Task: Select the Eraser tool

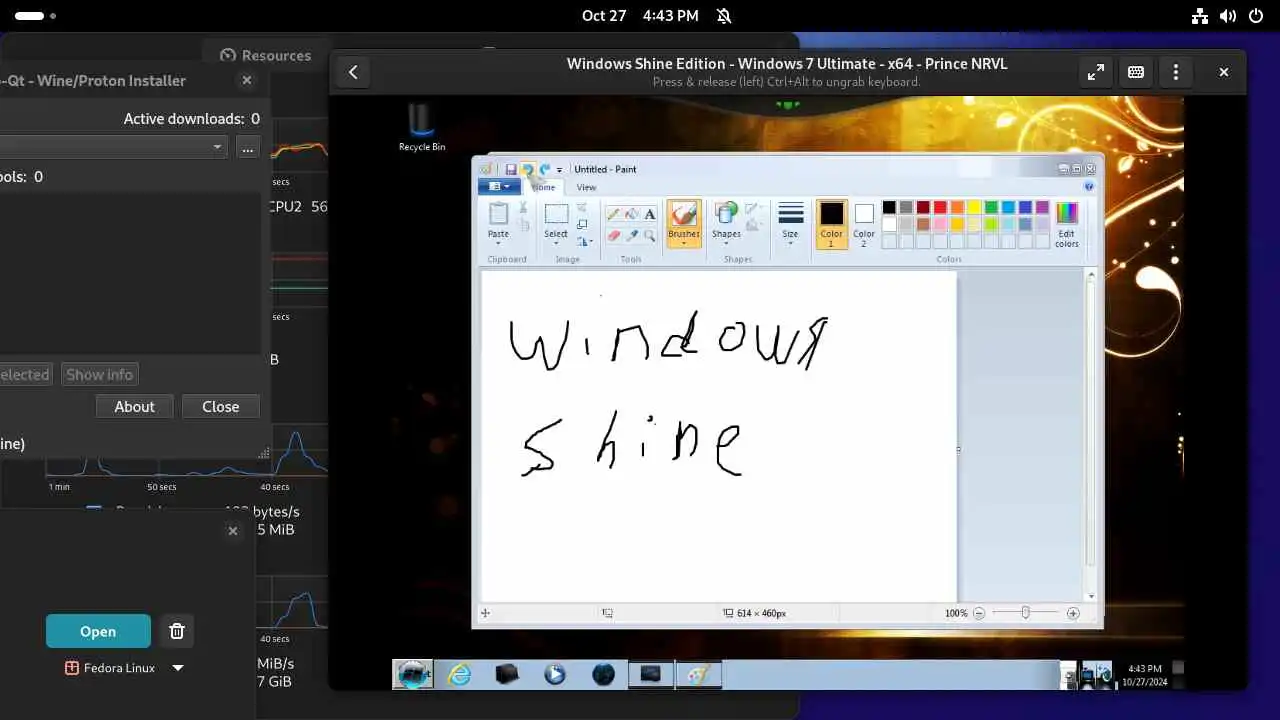Action: click(x=613, y=235)
